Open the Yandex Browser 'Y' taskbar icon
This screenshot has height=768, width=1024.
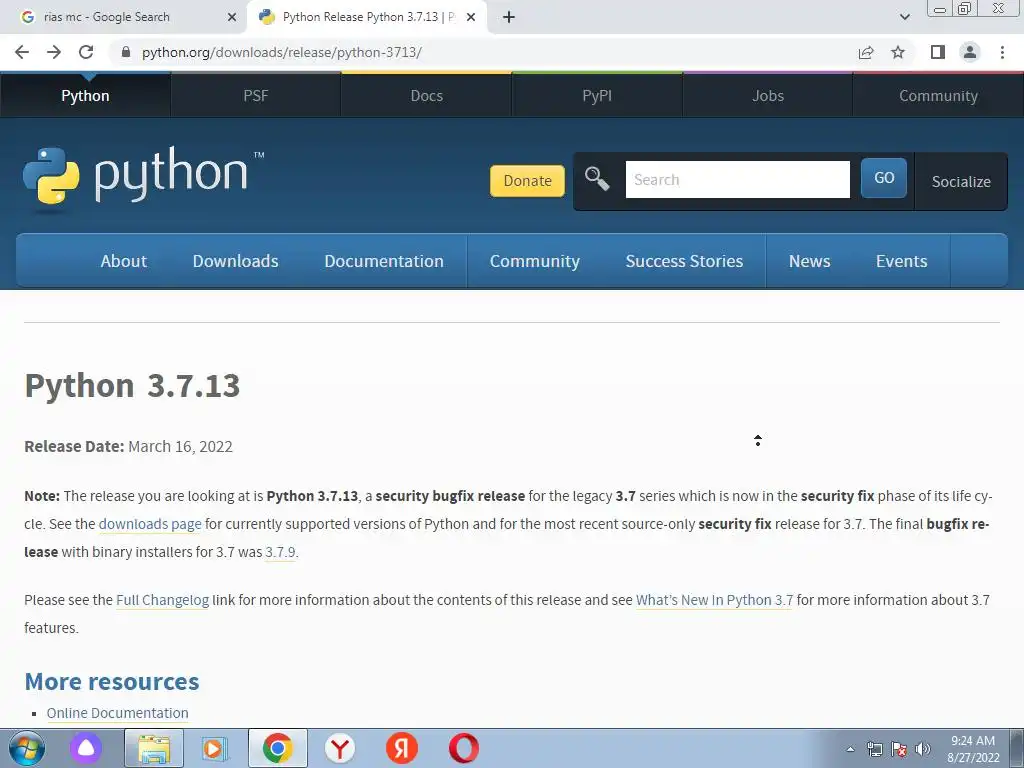point(340,748)
